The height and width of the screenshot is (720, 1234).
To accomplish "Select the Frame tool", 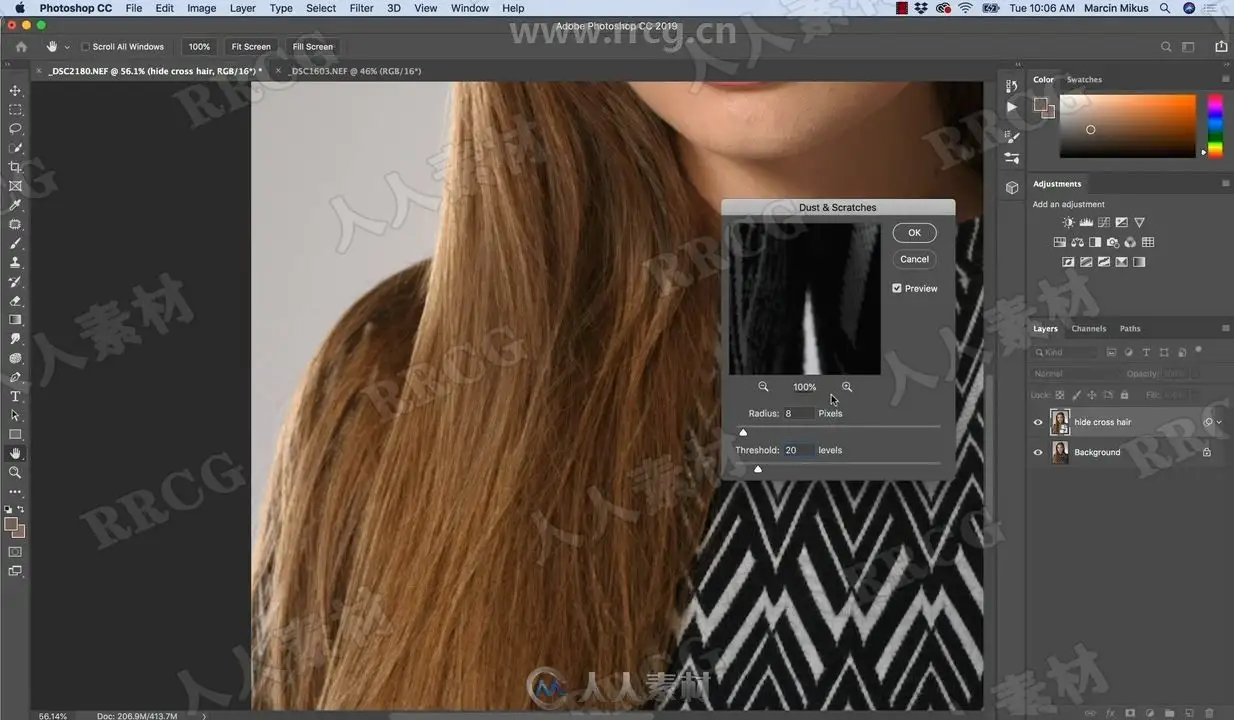I will pyautogui.click(x=15, y=186).
